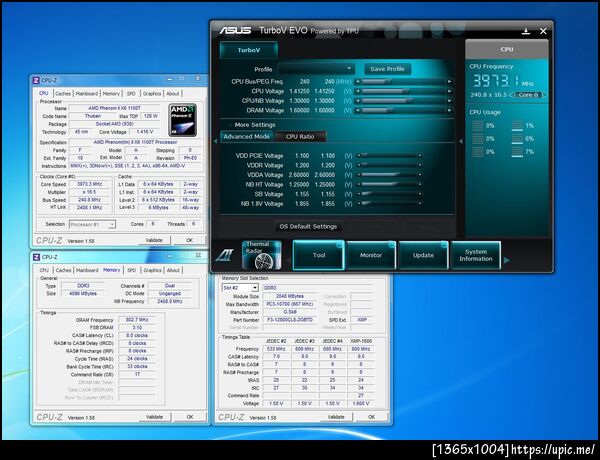The height and width of the screenshot is (460, 600).
Task: Lower CPU Voltage using its left arrow
Action: (358, 91)
